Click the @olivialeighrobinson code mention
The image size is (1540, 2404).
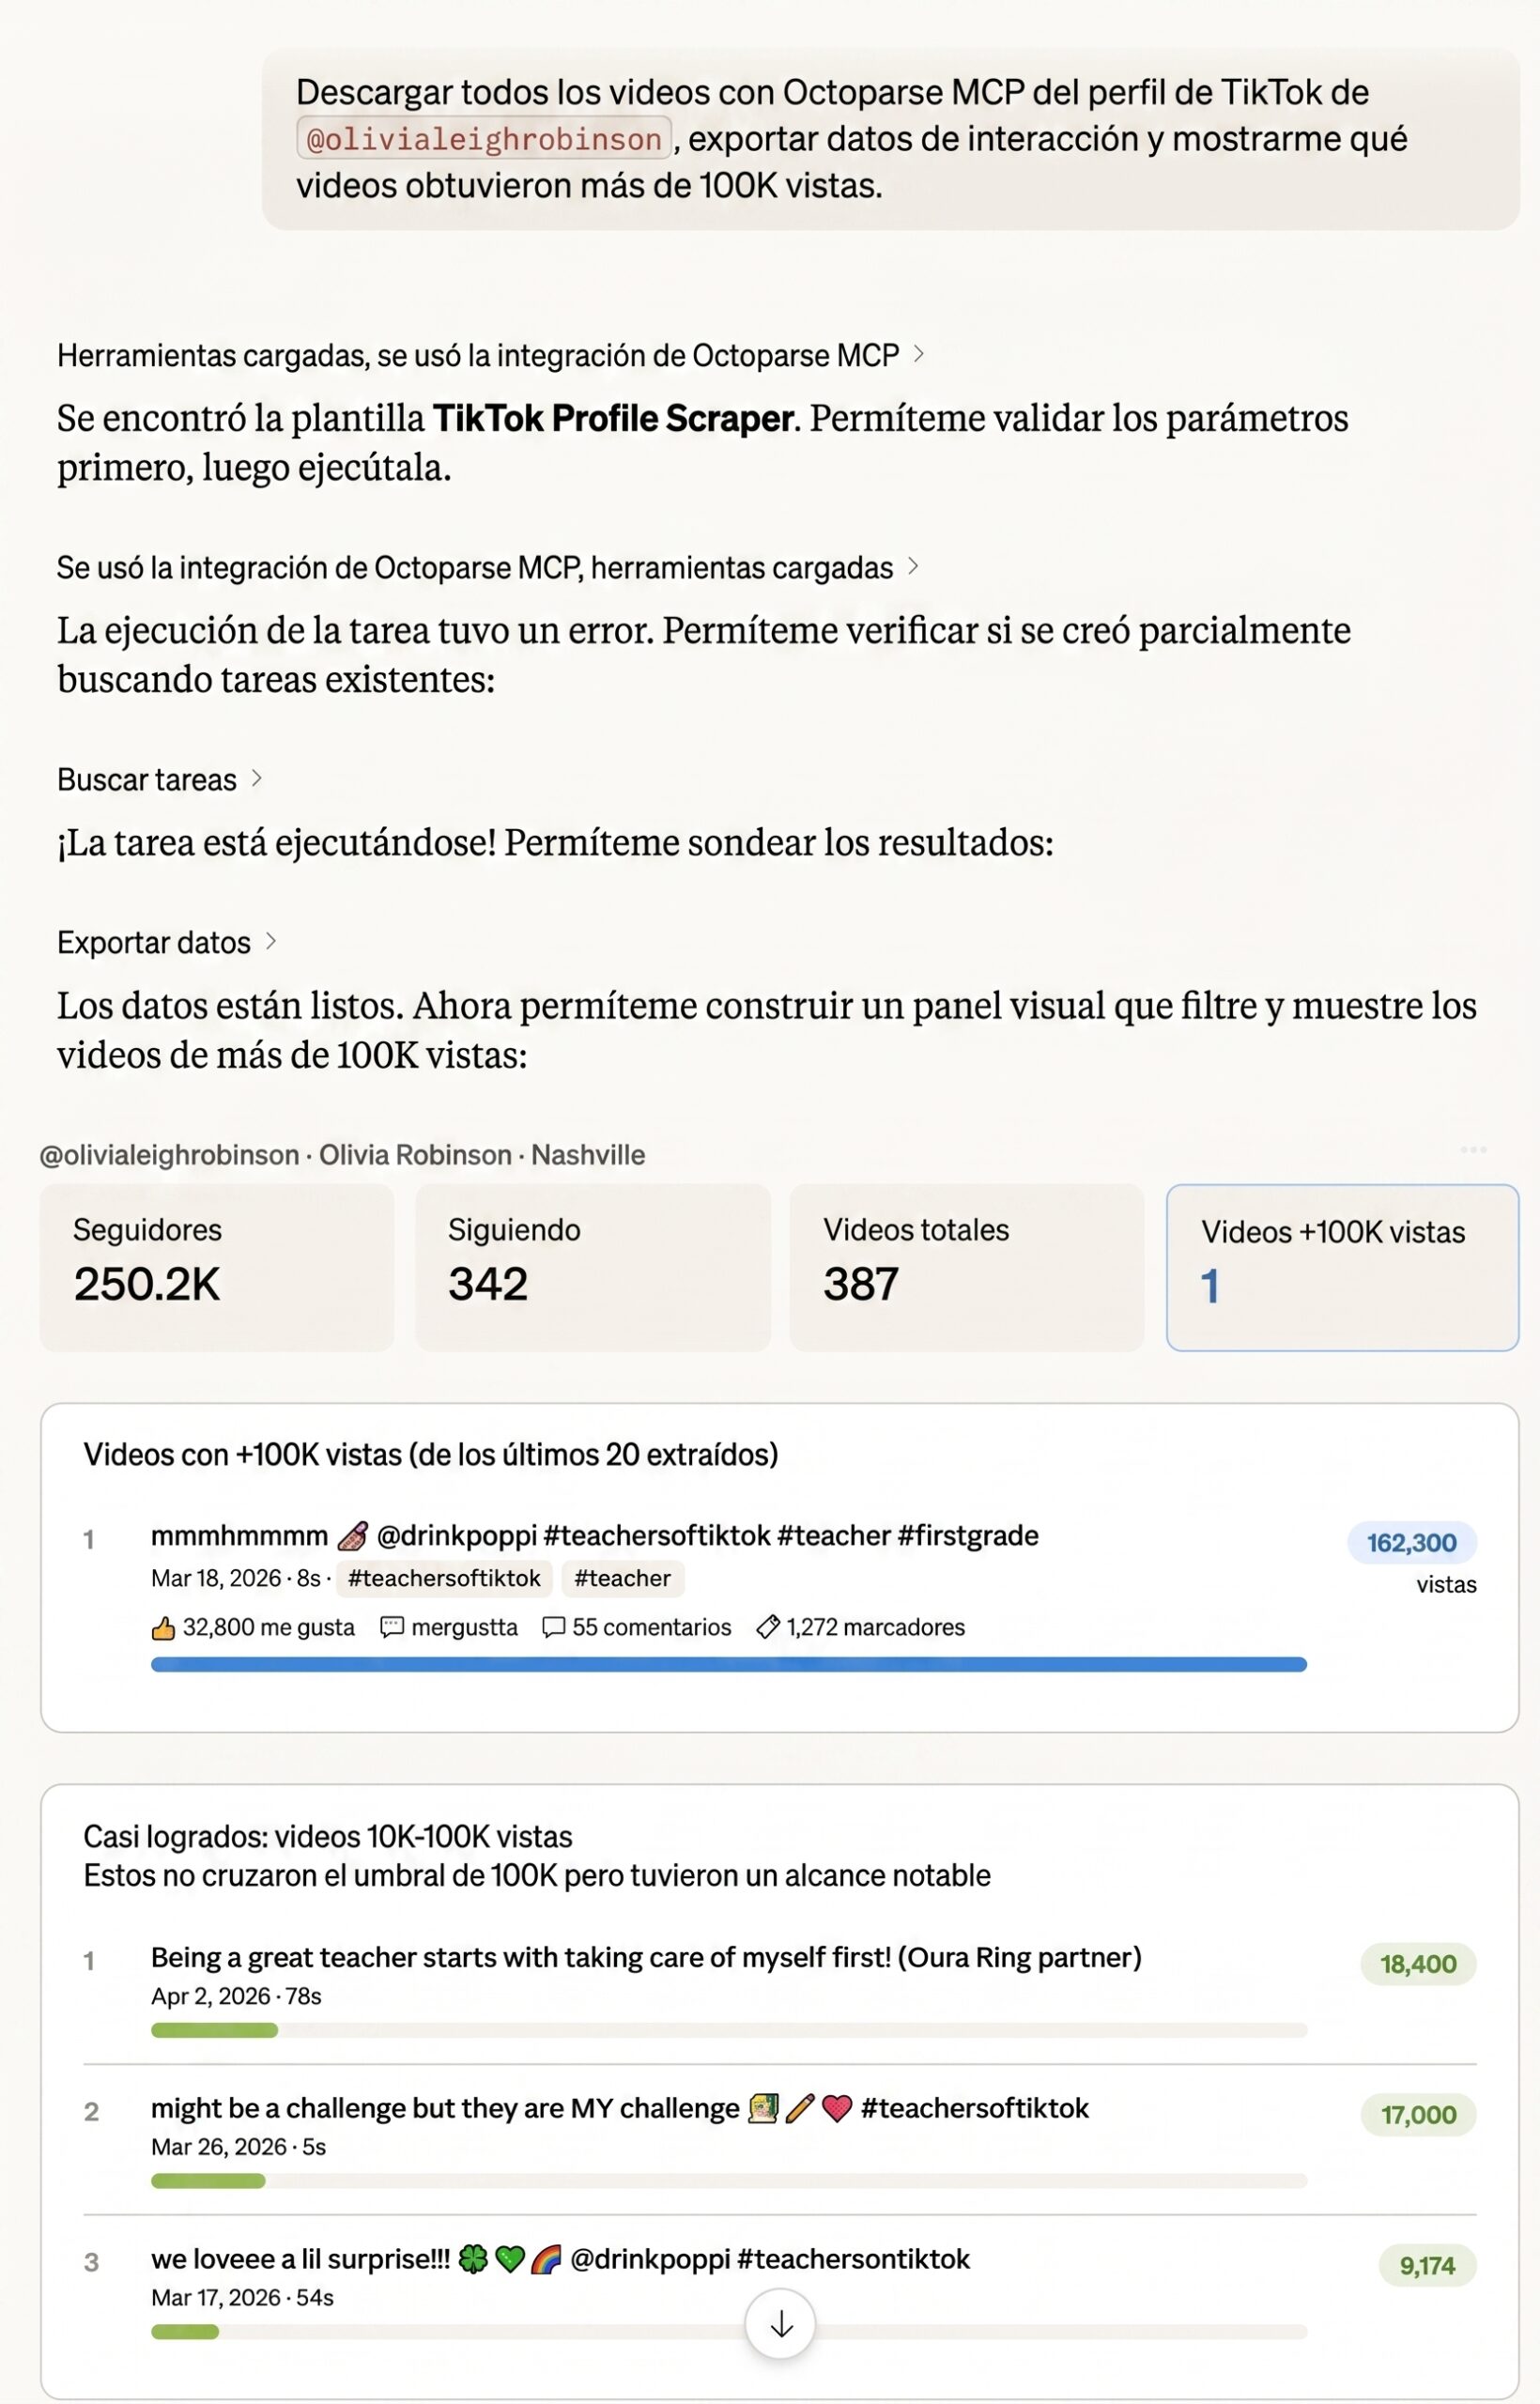click(x=484, y=139)
